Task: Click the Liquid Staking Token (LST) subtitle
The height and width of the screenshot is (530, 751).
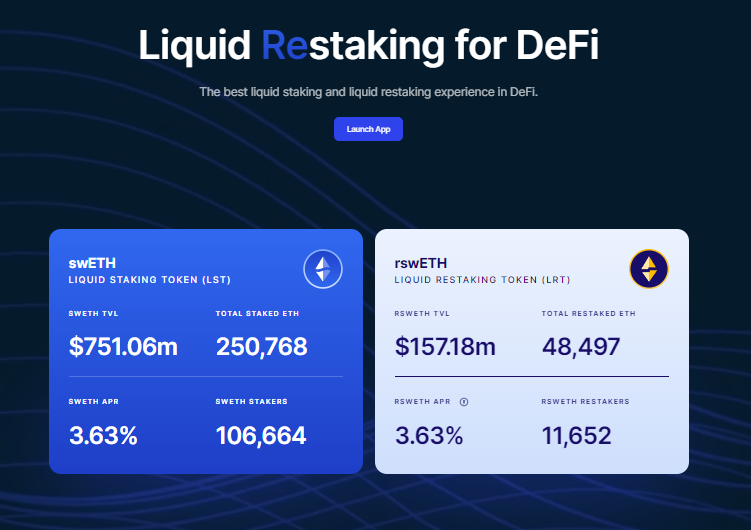Action: coord(150,280)
